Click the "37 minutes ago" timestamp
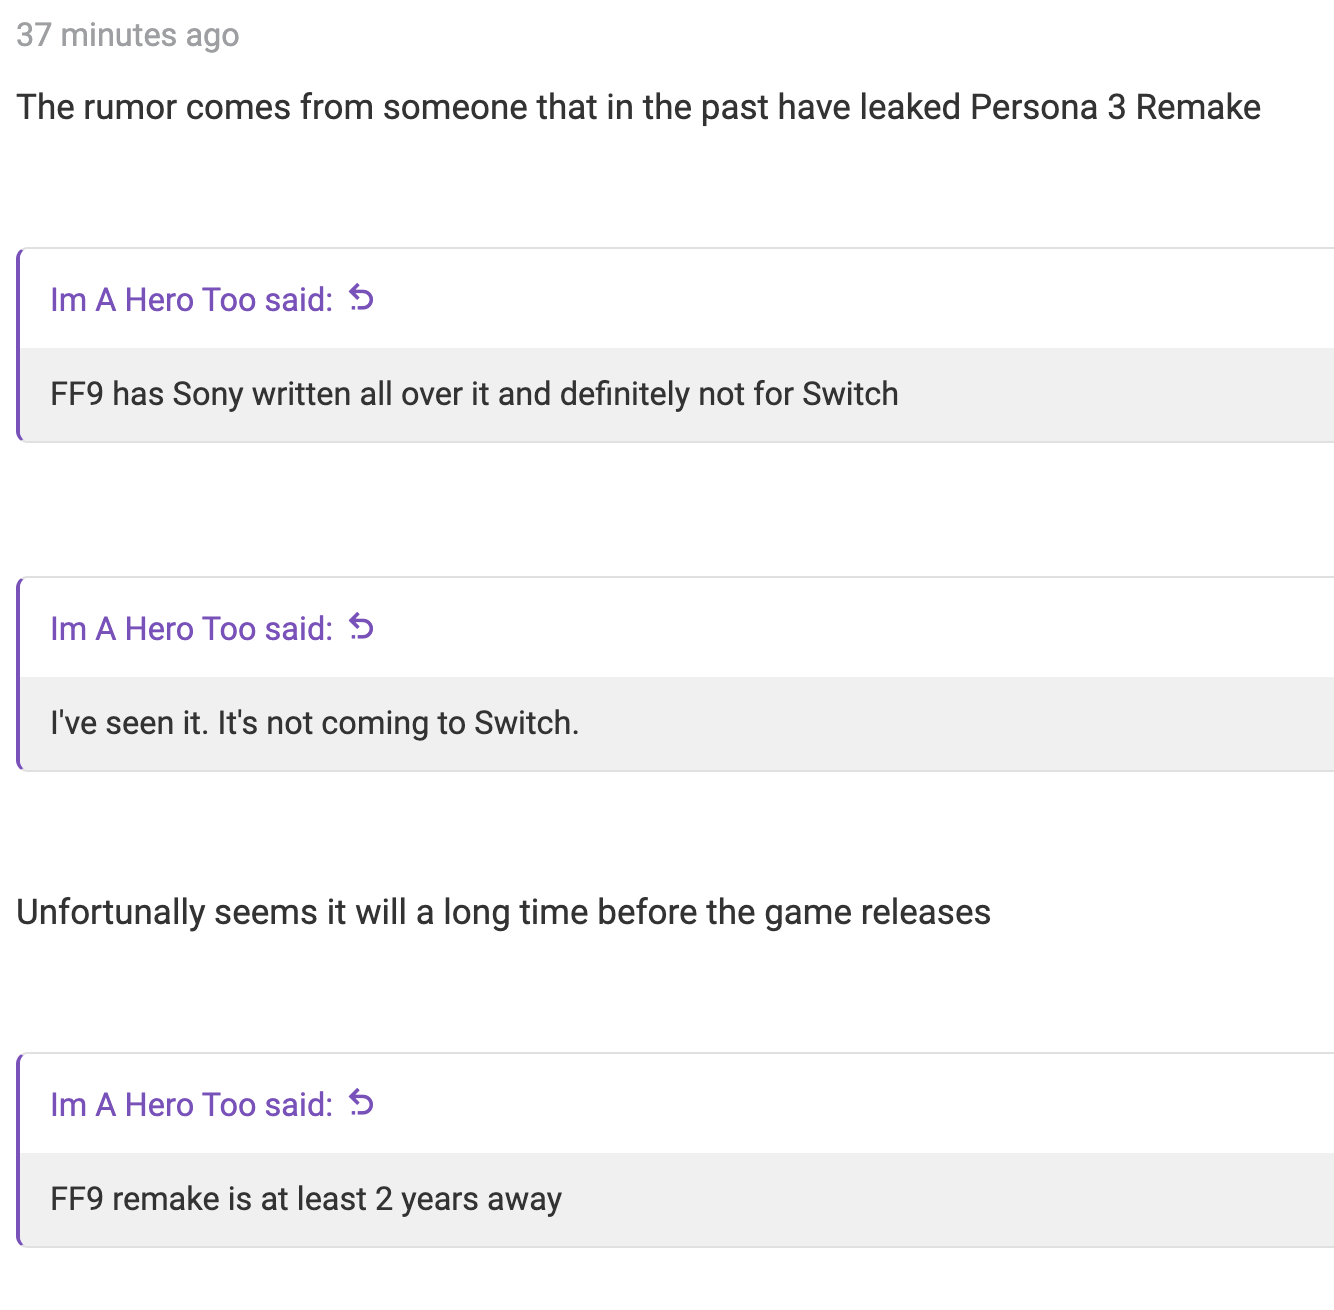 (x=128, y=35)
